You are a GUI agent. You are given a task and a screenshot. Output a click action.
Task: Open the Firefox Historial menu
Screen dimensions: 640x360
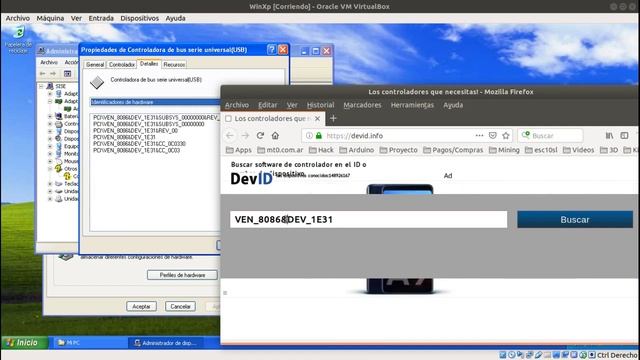click(320, 105)
